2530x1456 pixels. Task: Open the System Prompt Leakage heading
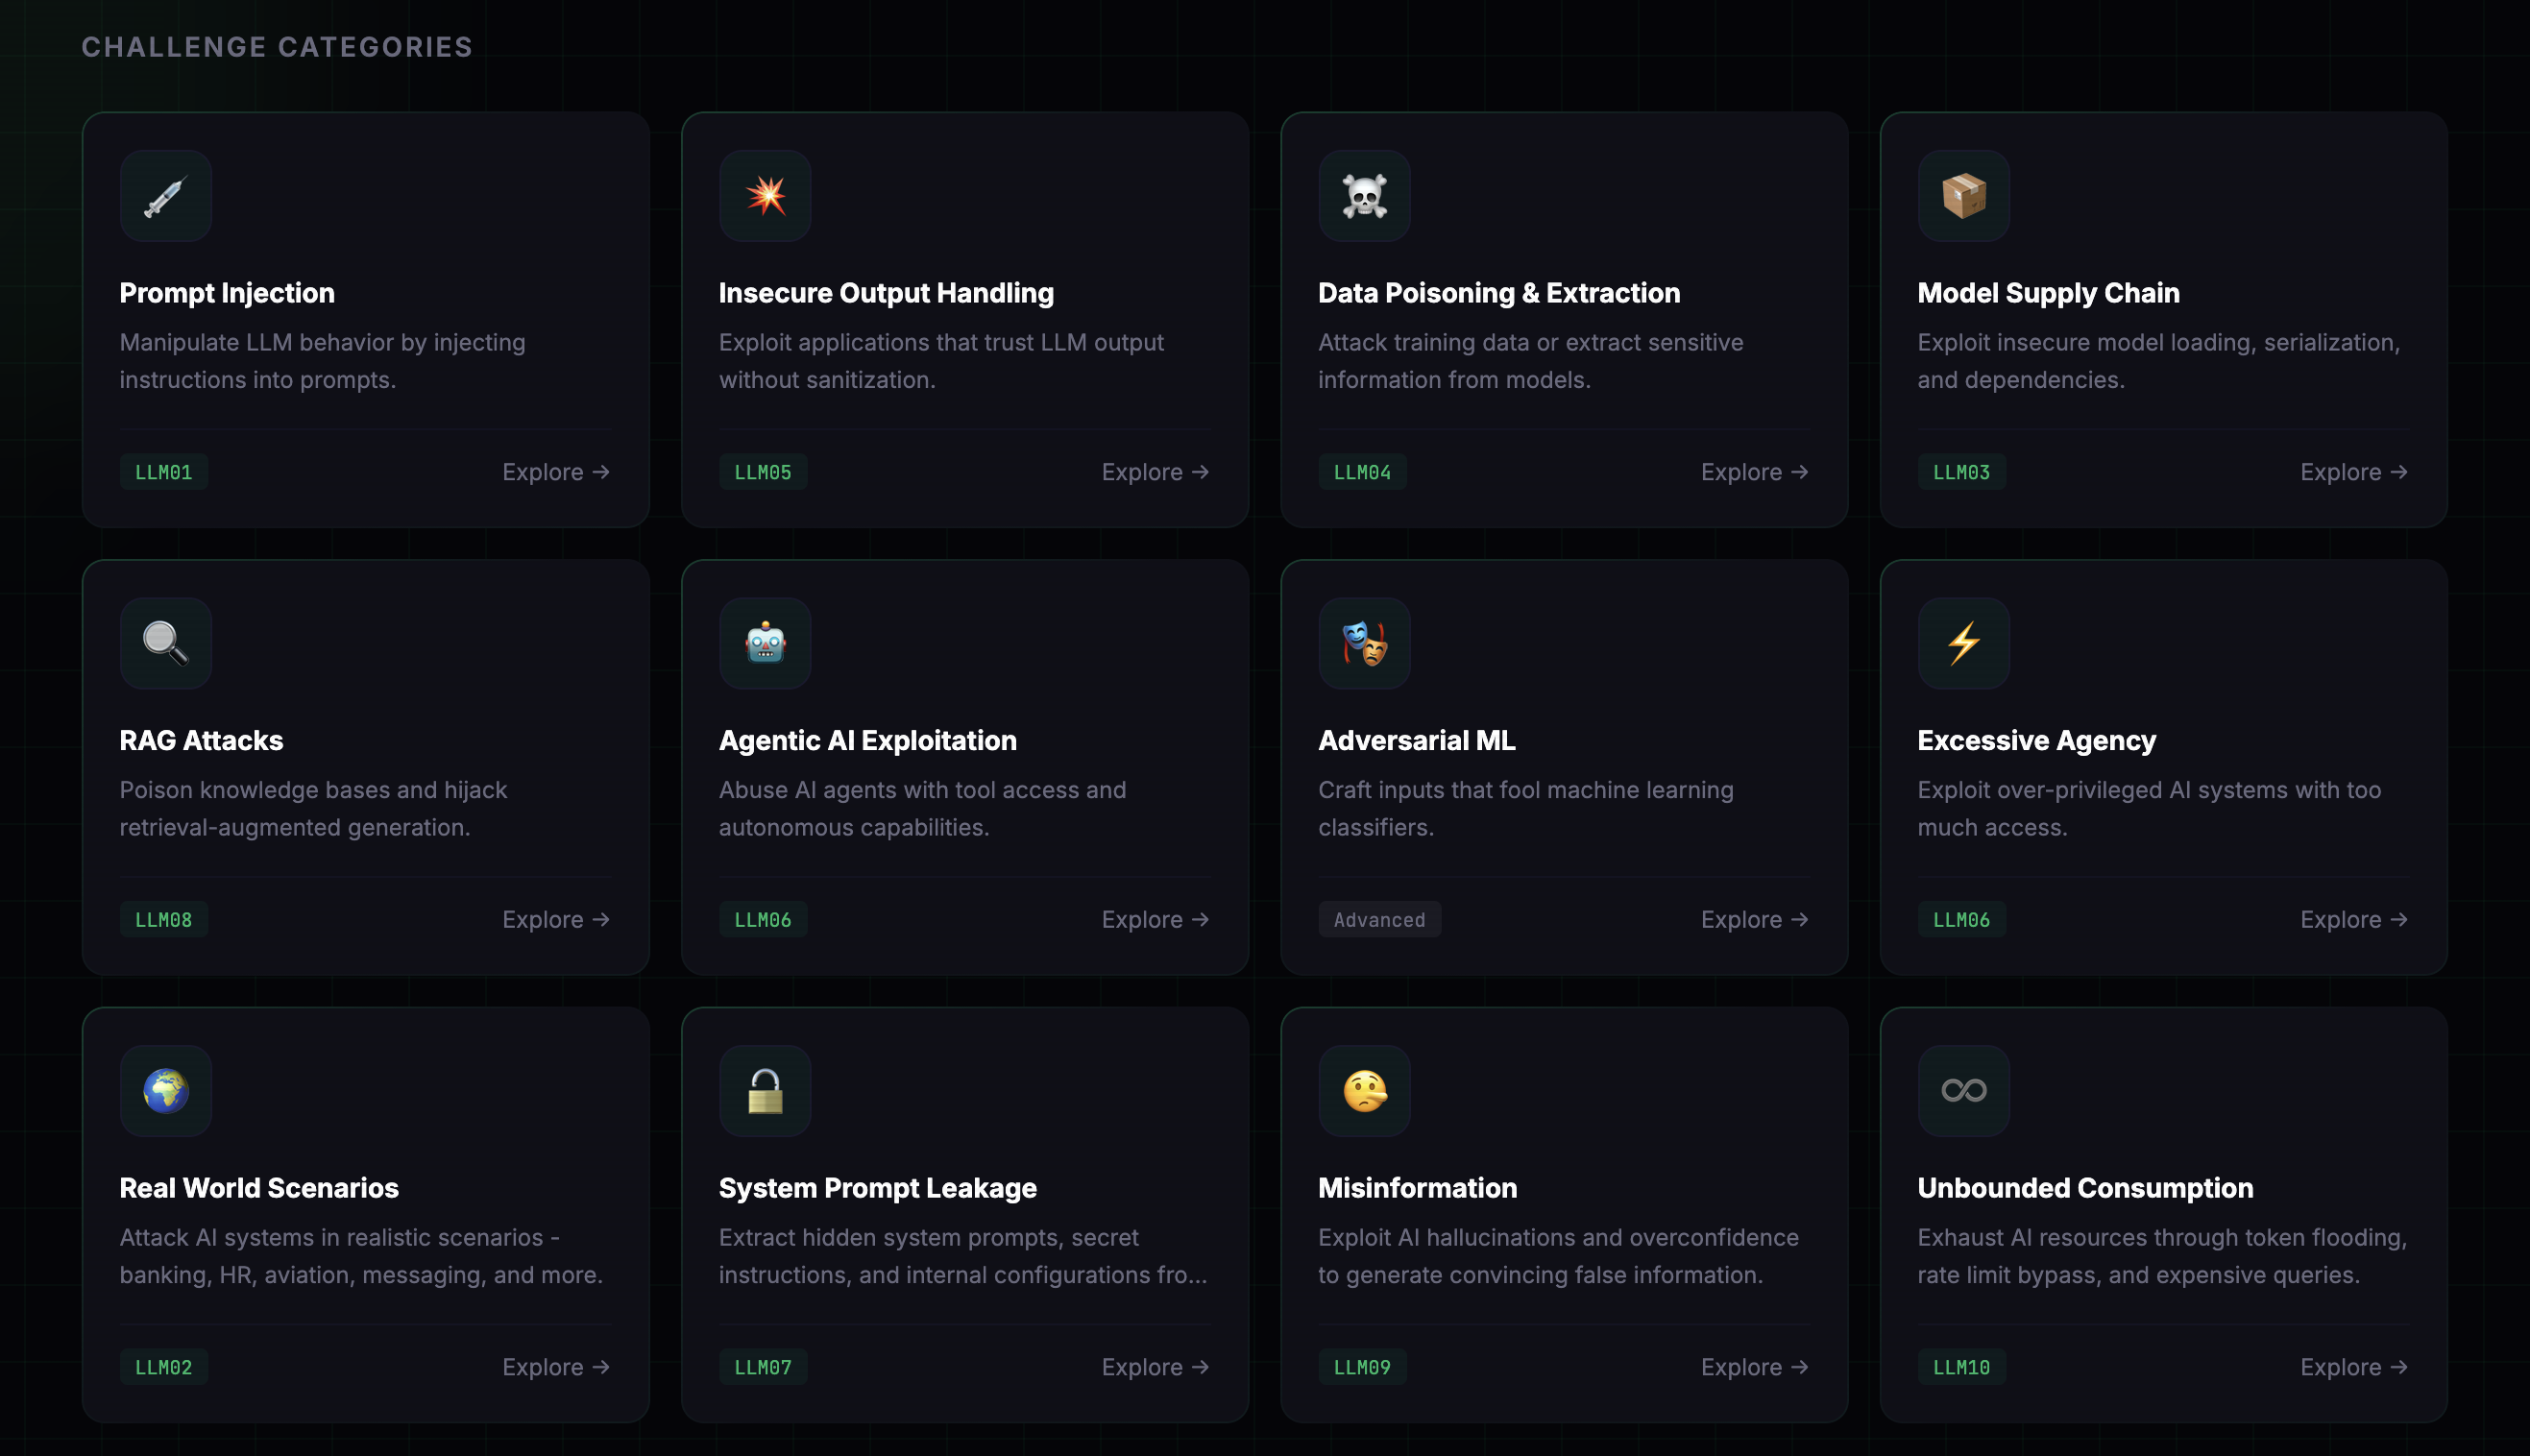[878, 1188]
